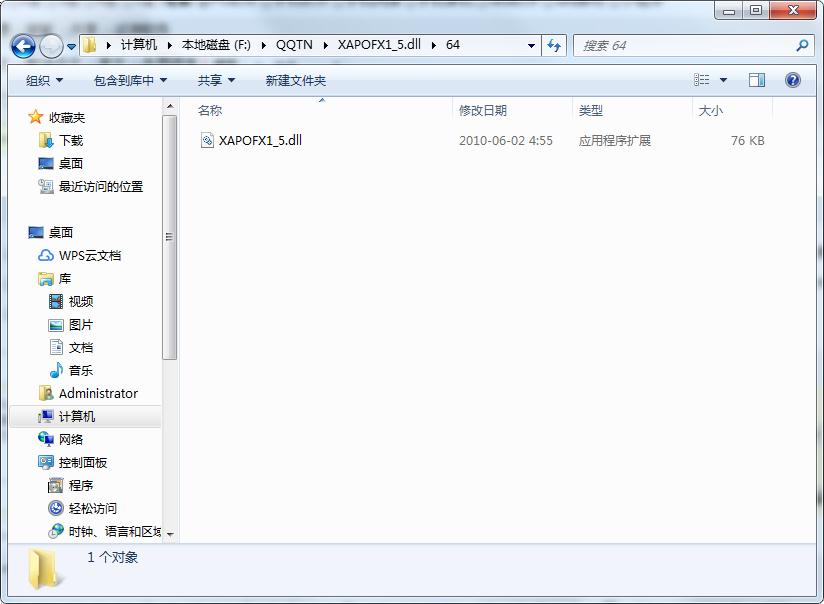The image size is (824, 604).
Task: Click the 视频 film icon
Action: pyautogui.click(x=56, y=301)
